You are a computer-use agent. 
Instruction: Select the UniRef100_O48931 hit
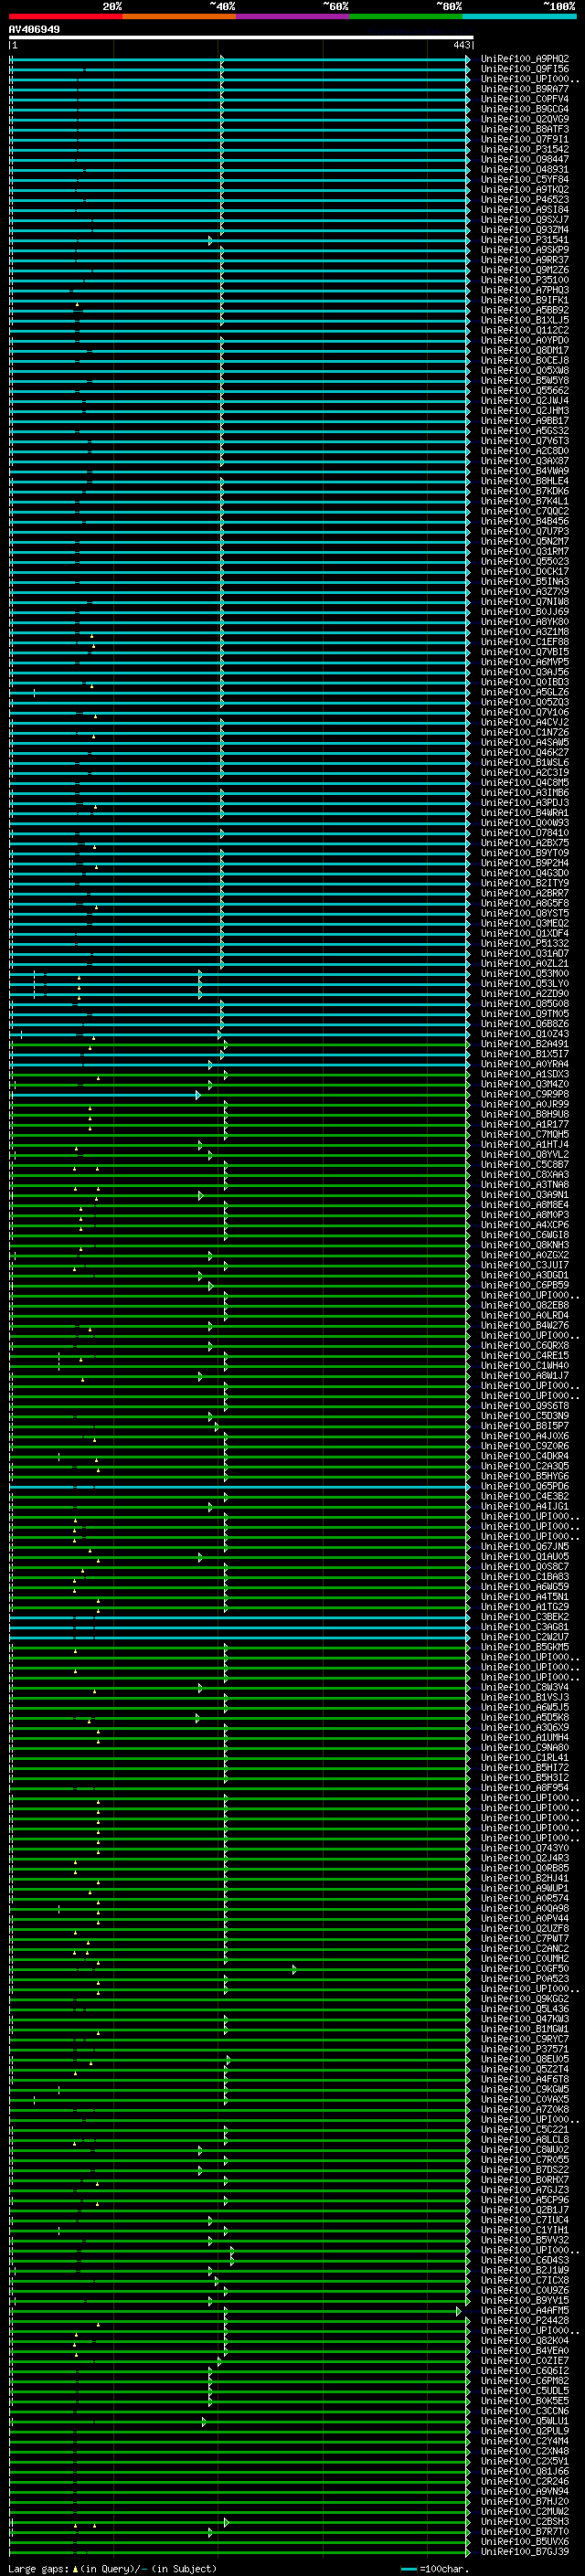click(525, 169)
